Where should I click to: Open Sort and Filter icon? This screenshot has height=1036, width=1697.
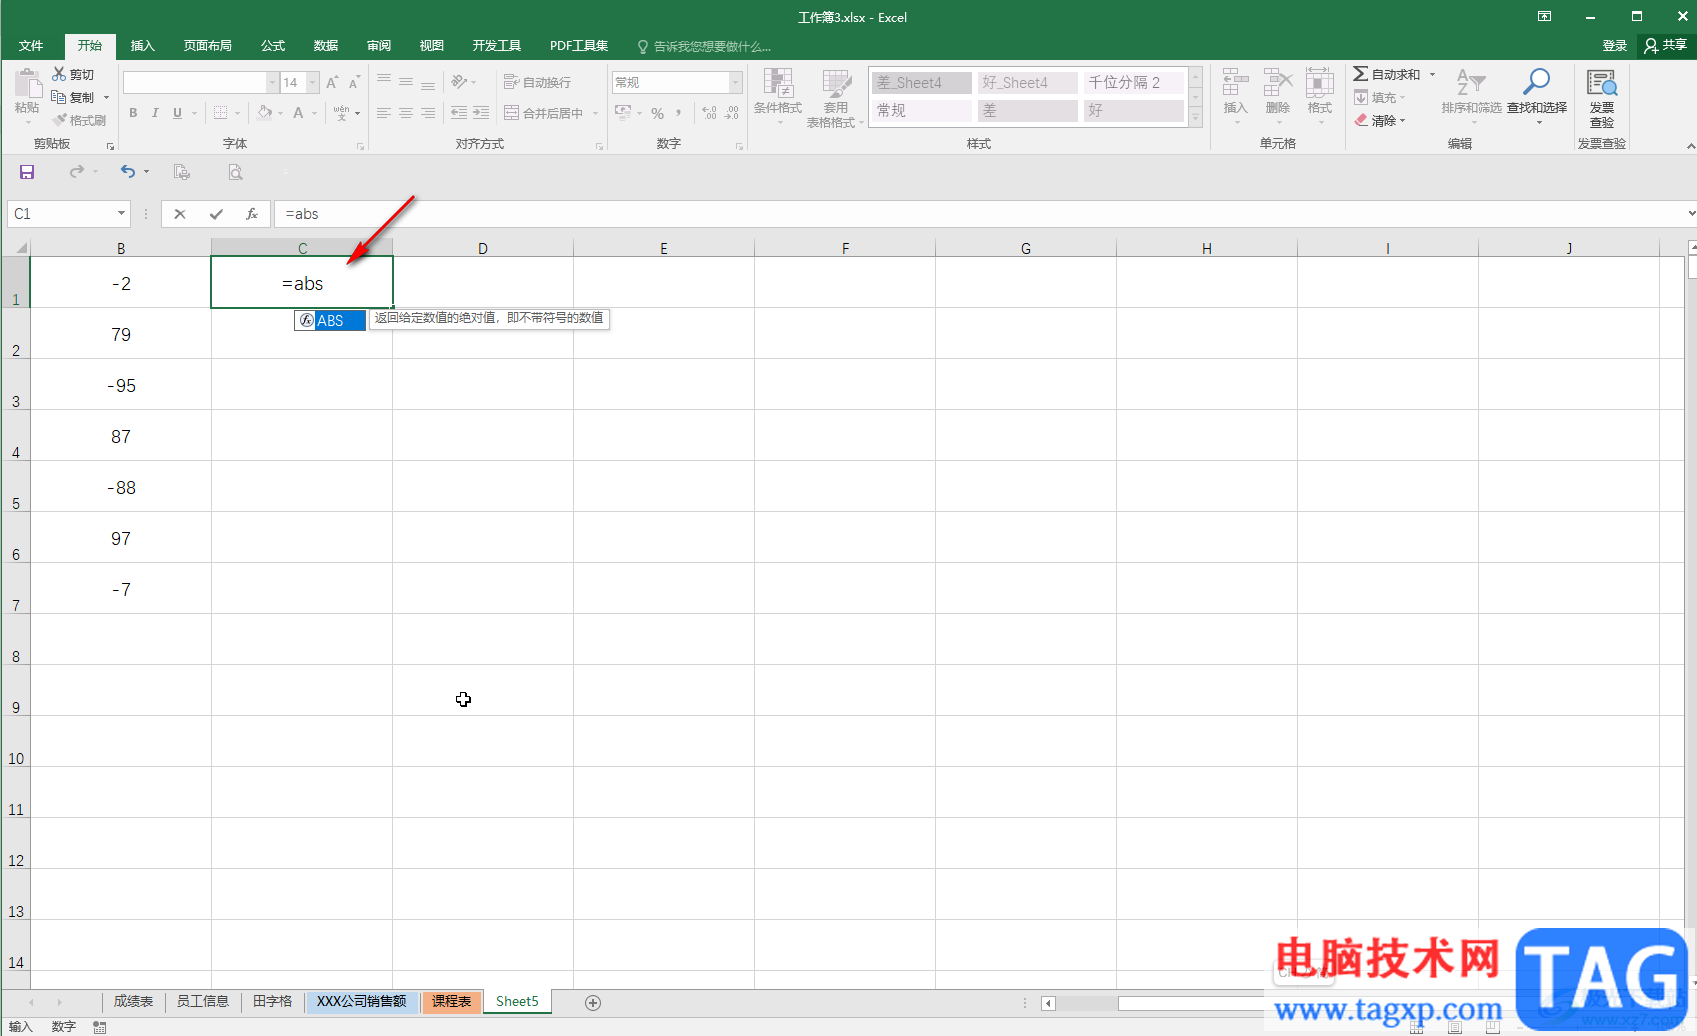(1470, 83)
